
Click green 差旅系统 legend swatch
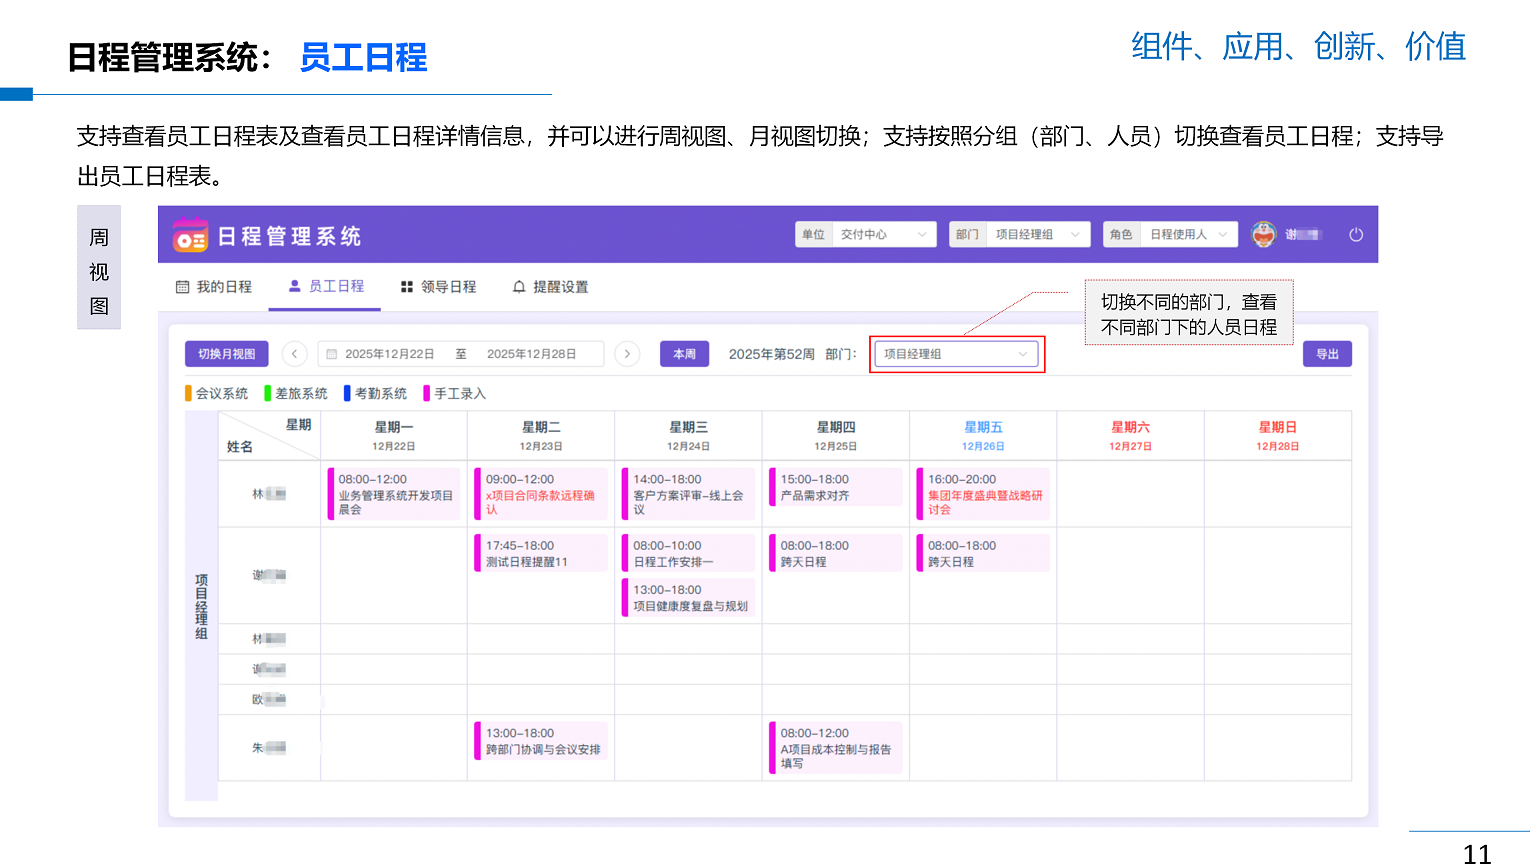point(268,394)
